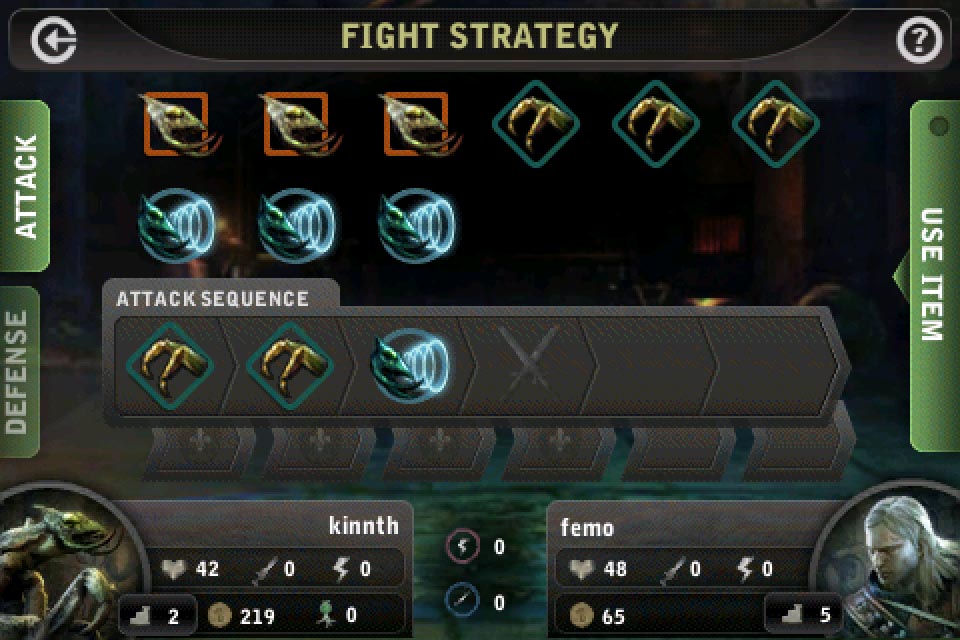The image size is (960, 640).
Task: Remove first claw from attack sequence
Action: tap(170, 366)
